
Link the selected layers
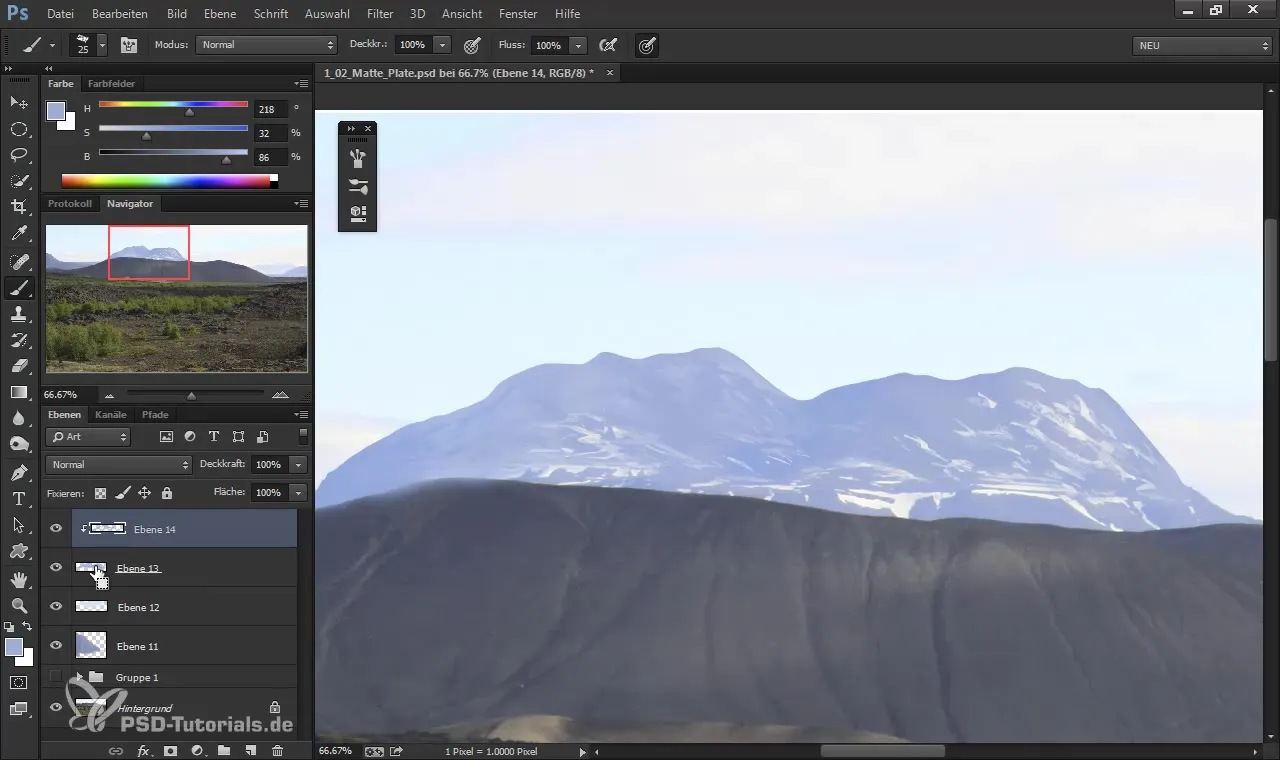[x=115, y=750]
